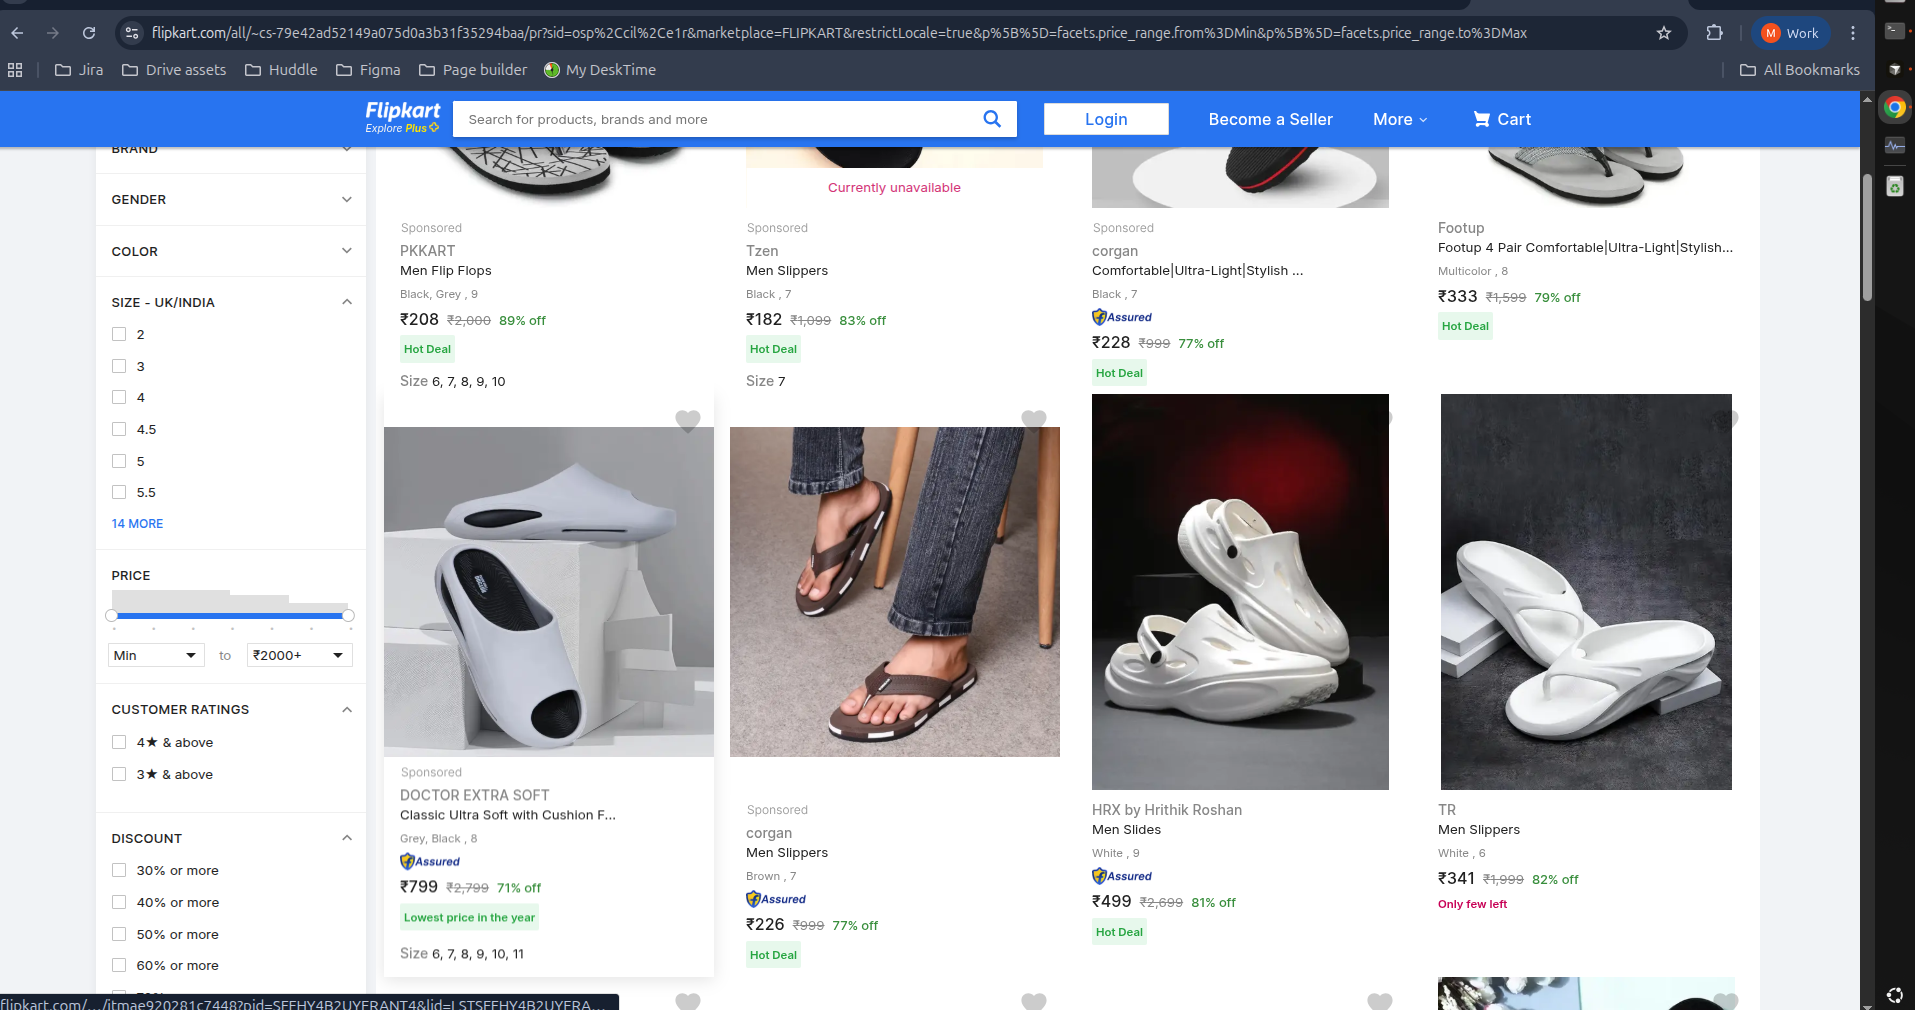The height and width of the screenshot is (1010, 1915).
Task: Click the maximum price slider handle
Action: (348, 616)
